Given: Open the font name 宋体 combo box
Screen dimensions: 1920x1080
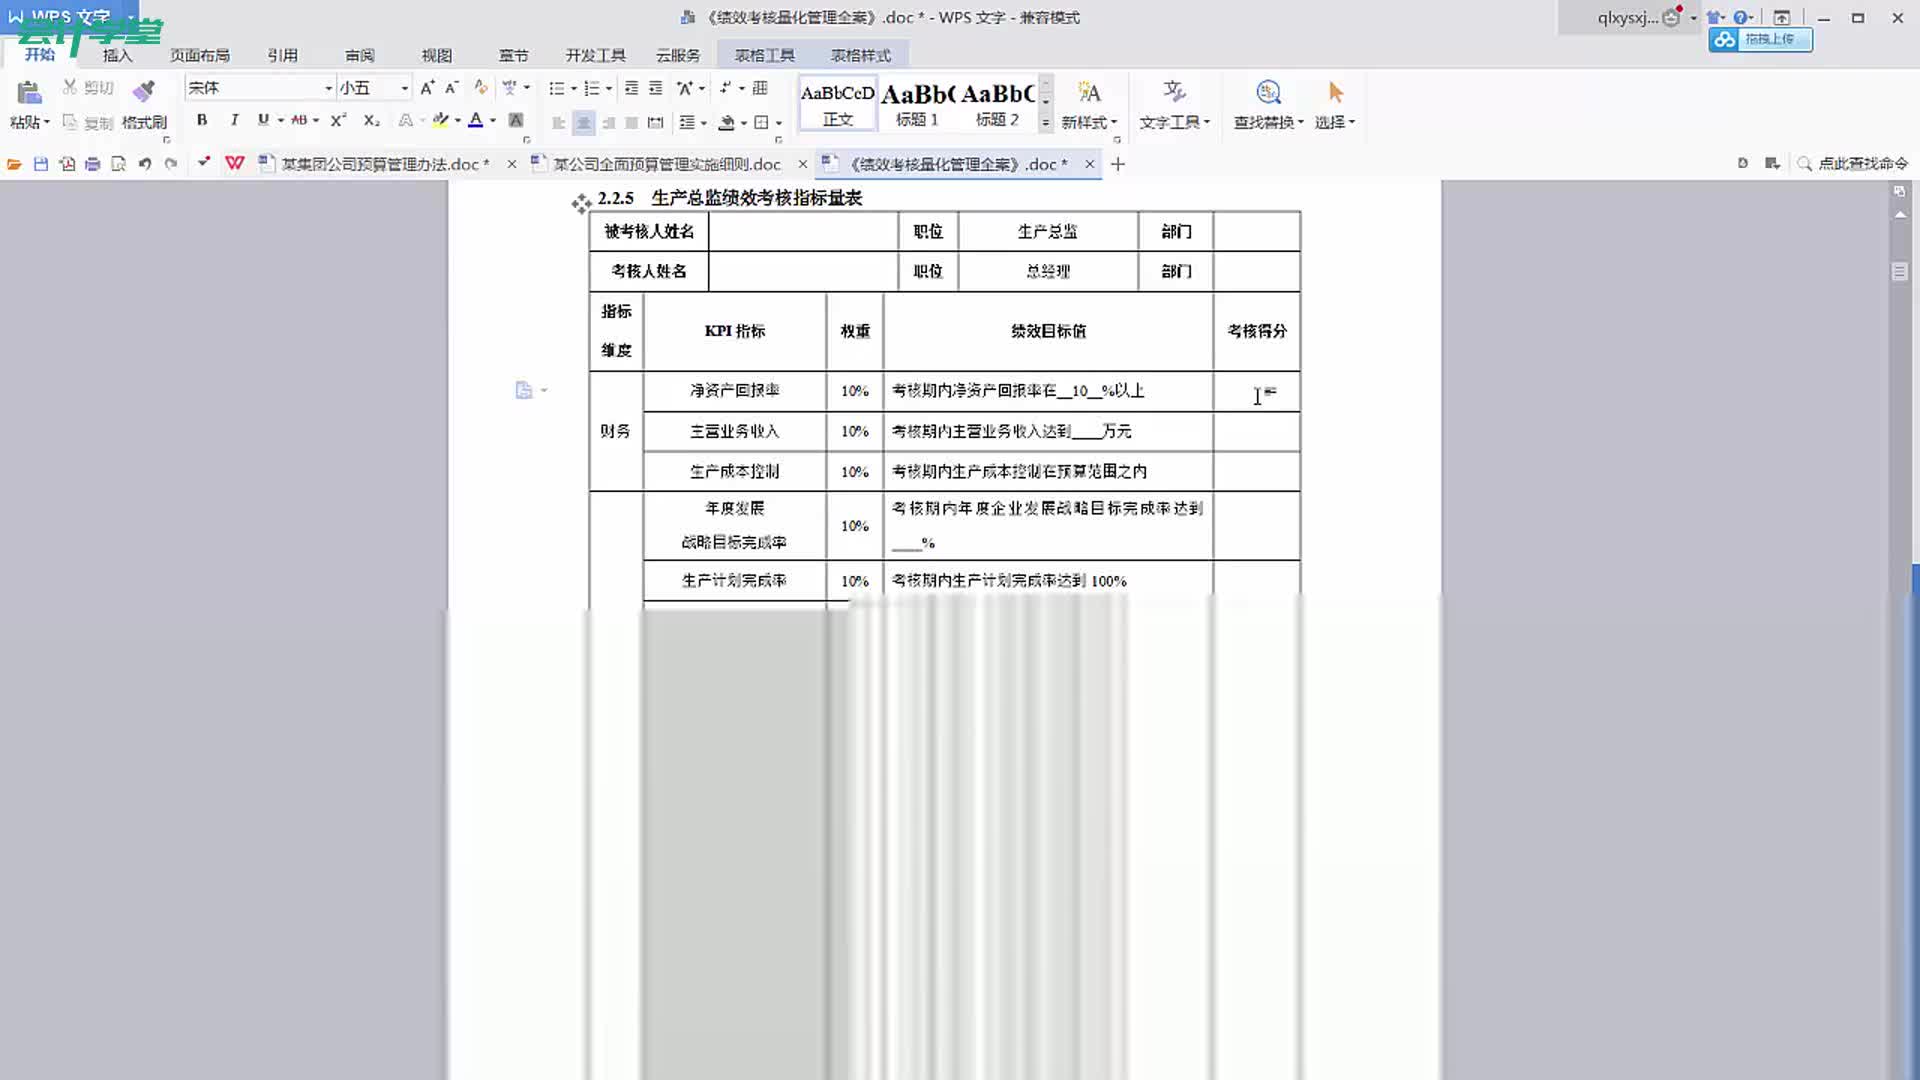Looking at the screenshot, I should (259, 88).
